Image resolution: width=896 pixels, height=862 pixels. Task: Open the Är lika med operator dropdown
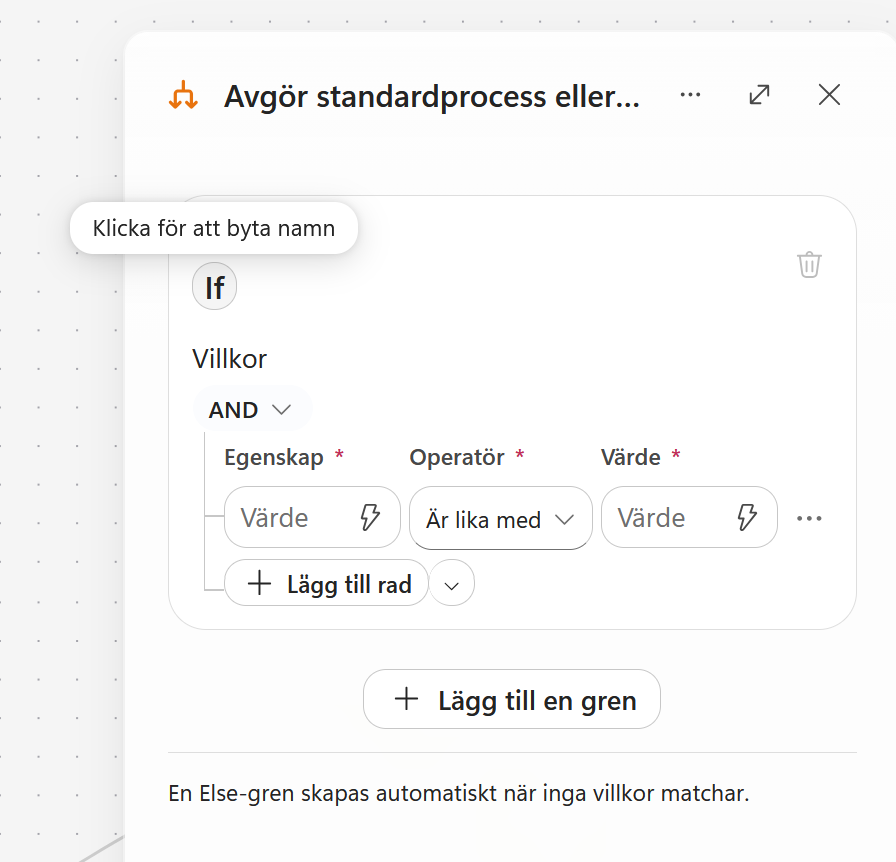click(x=501, y=518)
